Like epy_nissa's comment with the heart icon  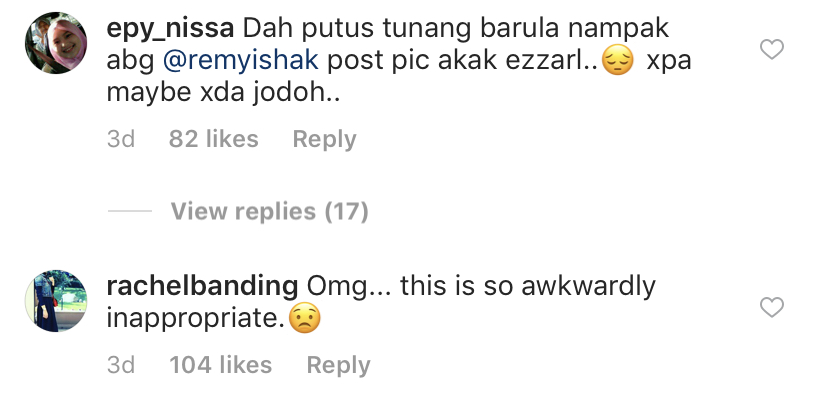771,50
